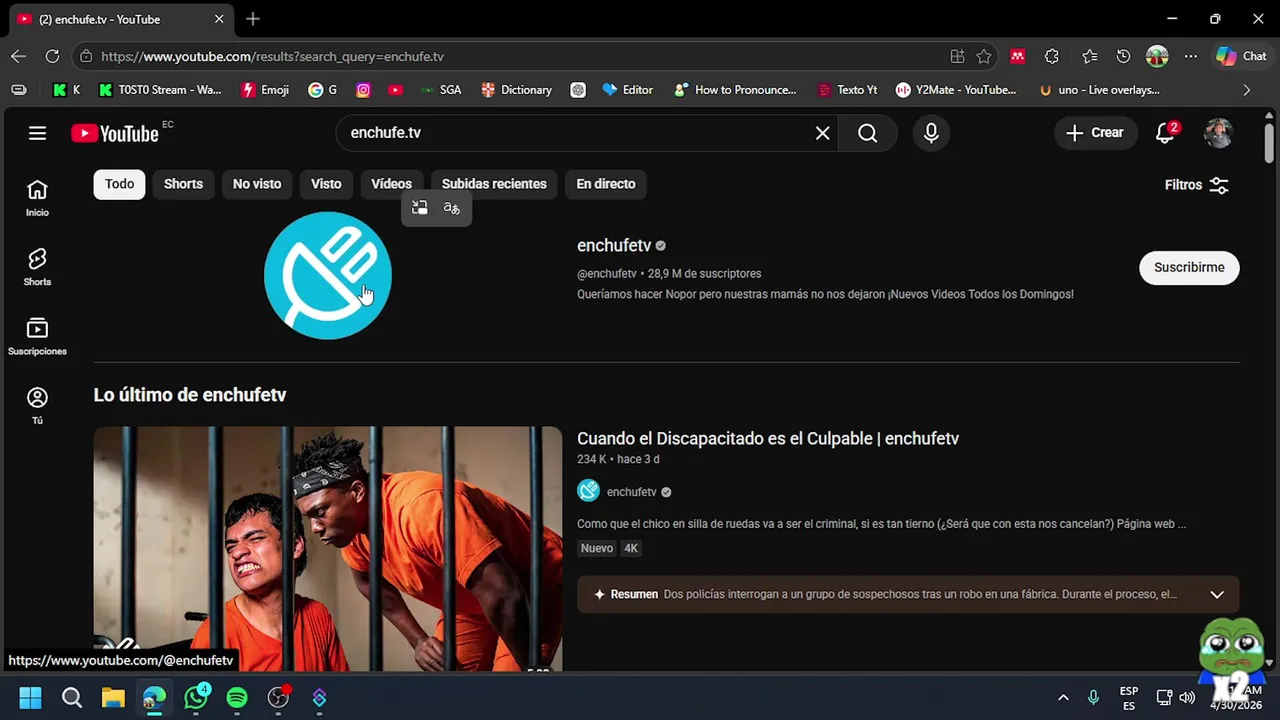Show more bookmarks with the chevron
The width and height of the screenshot is (1280, 720).
click(x=1246, y=90)
